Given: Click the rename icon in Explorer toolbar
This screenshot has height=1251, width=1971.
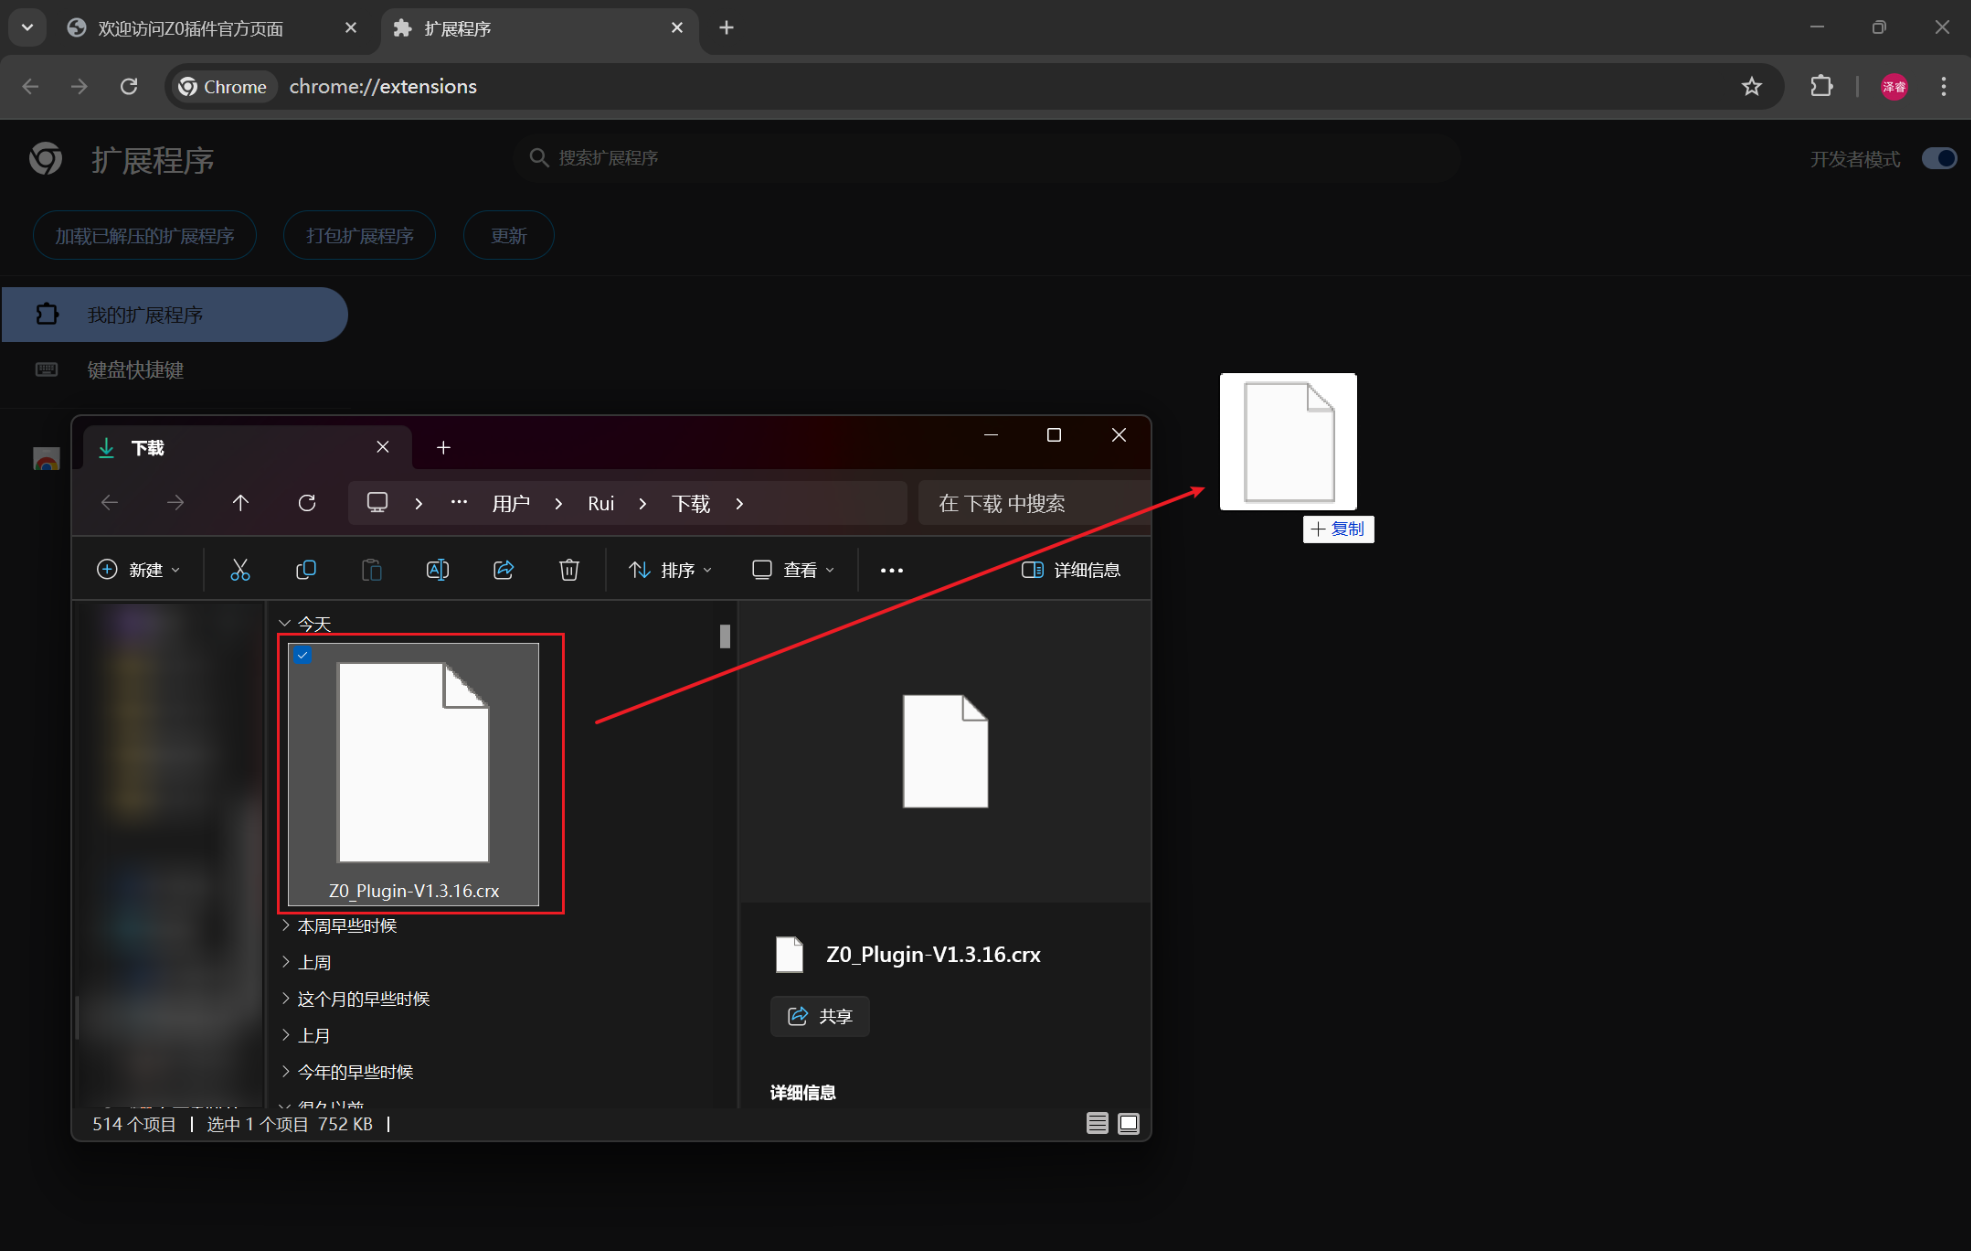Looking at the screenshot, I should 437,570.
